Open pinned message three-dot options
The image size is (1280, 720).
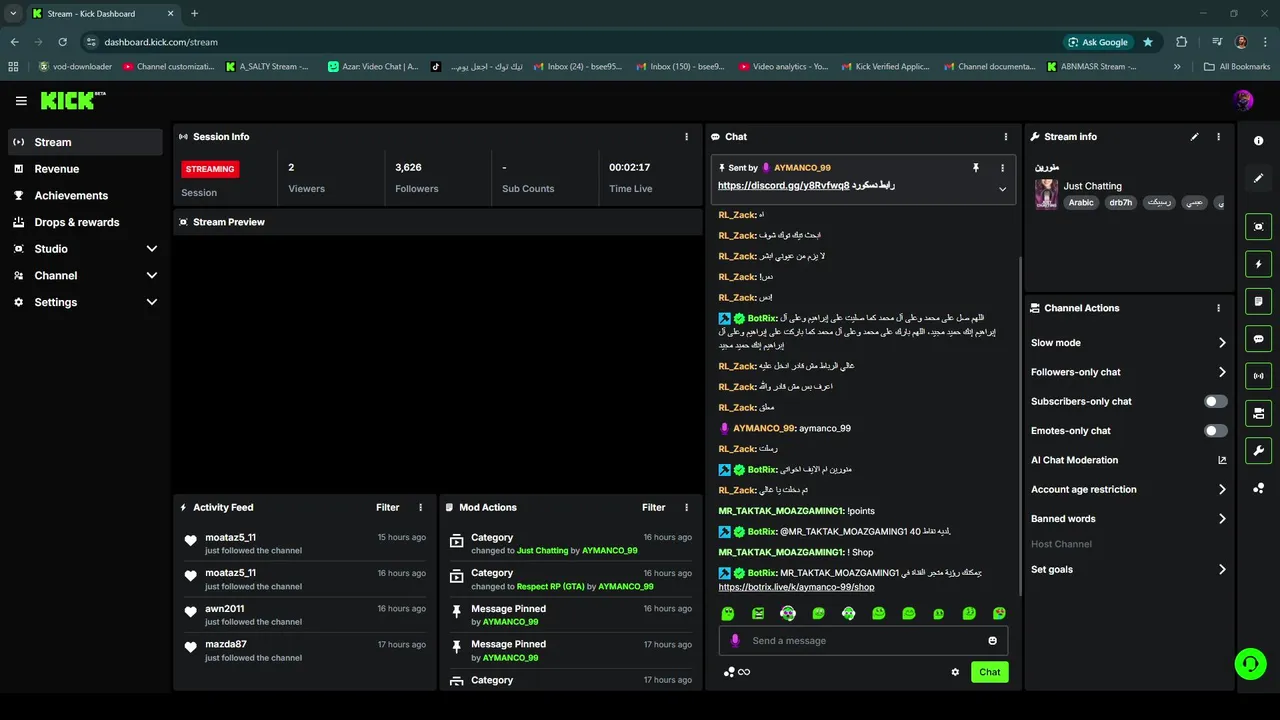[x=1002, y=168]
